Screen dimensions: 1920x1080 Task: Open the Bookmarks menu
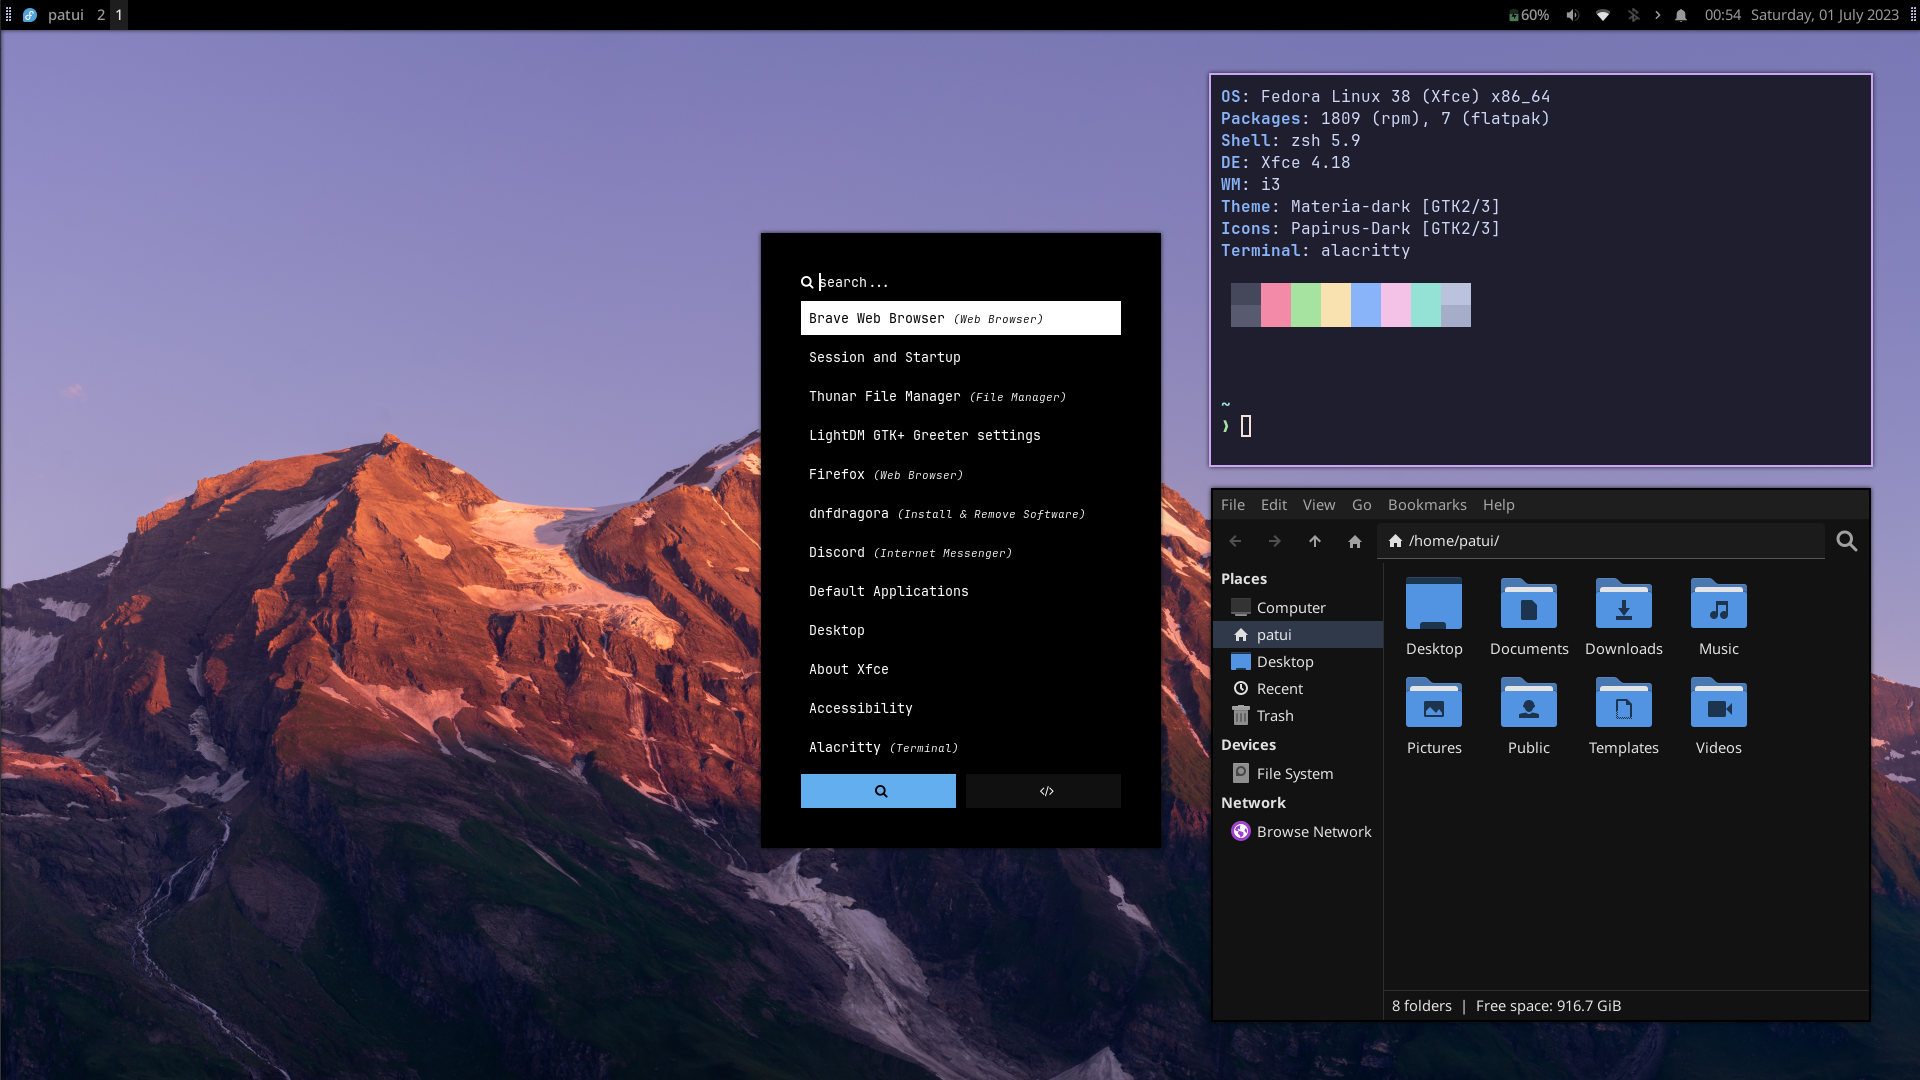(1426, 505)
